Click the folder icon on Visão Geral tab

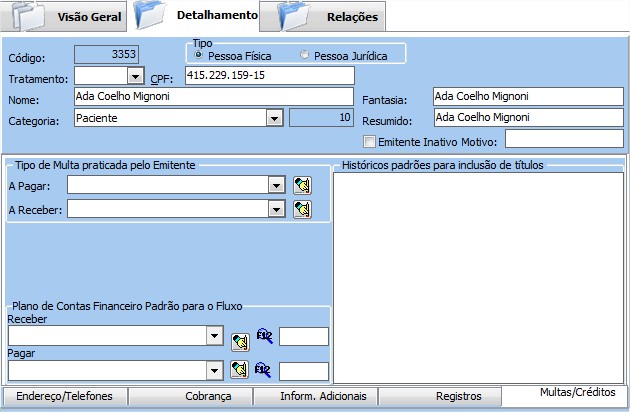[x=29, y=17]
